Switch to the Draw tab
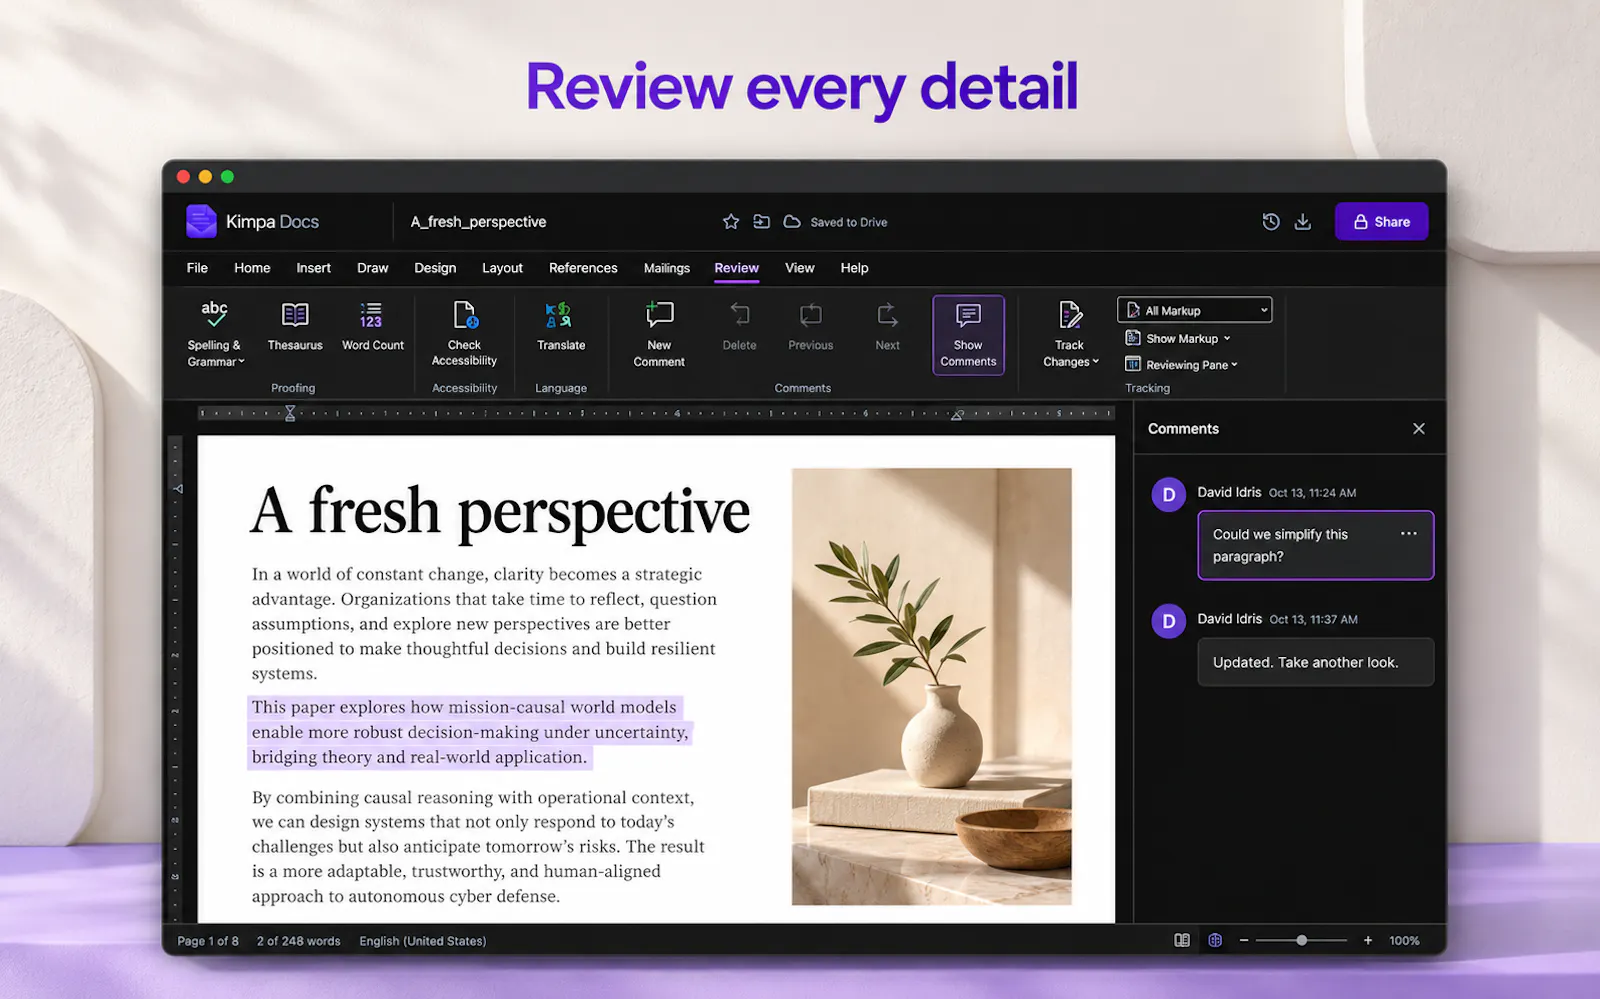1600x999 pixels. coord(372,268)
